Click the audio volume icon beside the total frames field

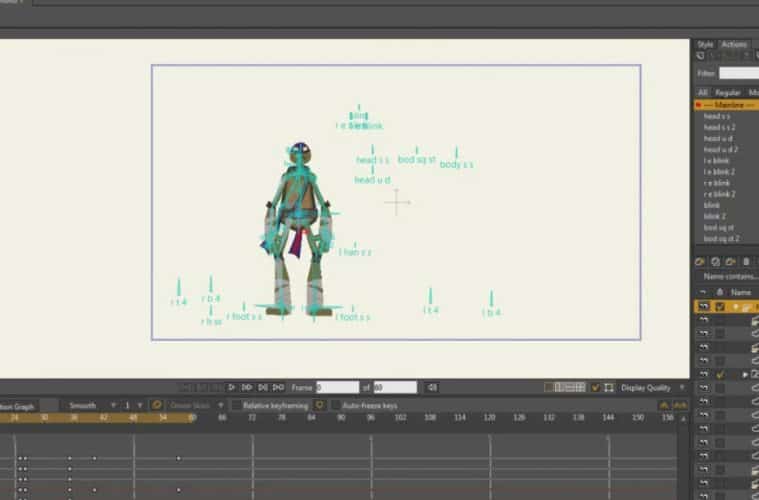[x=432, y=387]
